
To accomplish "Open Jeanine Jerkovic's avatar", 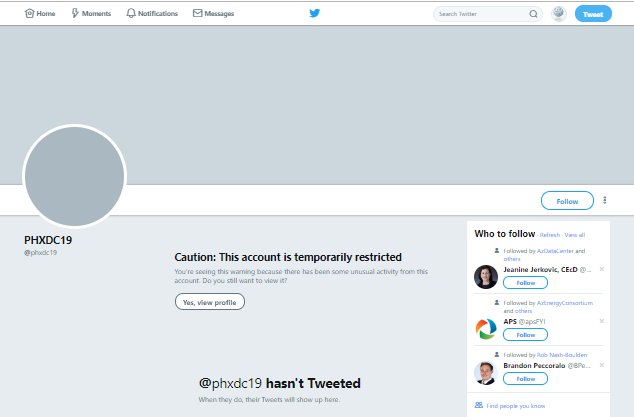I will click(x=486, y=277).
